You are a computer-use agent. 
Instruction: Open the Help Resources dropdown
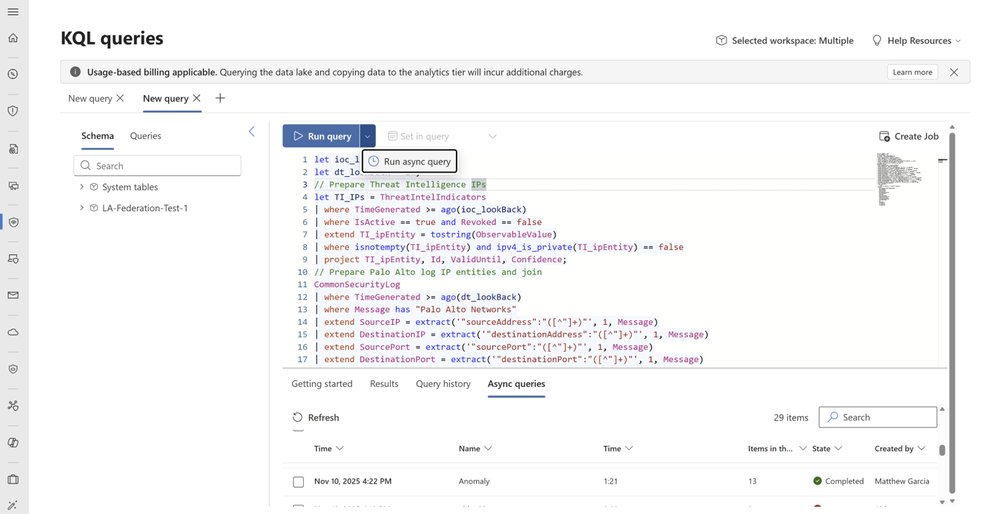click(x=916, y=41)
